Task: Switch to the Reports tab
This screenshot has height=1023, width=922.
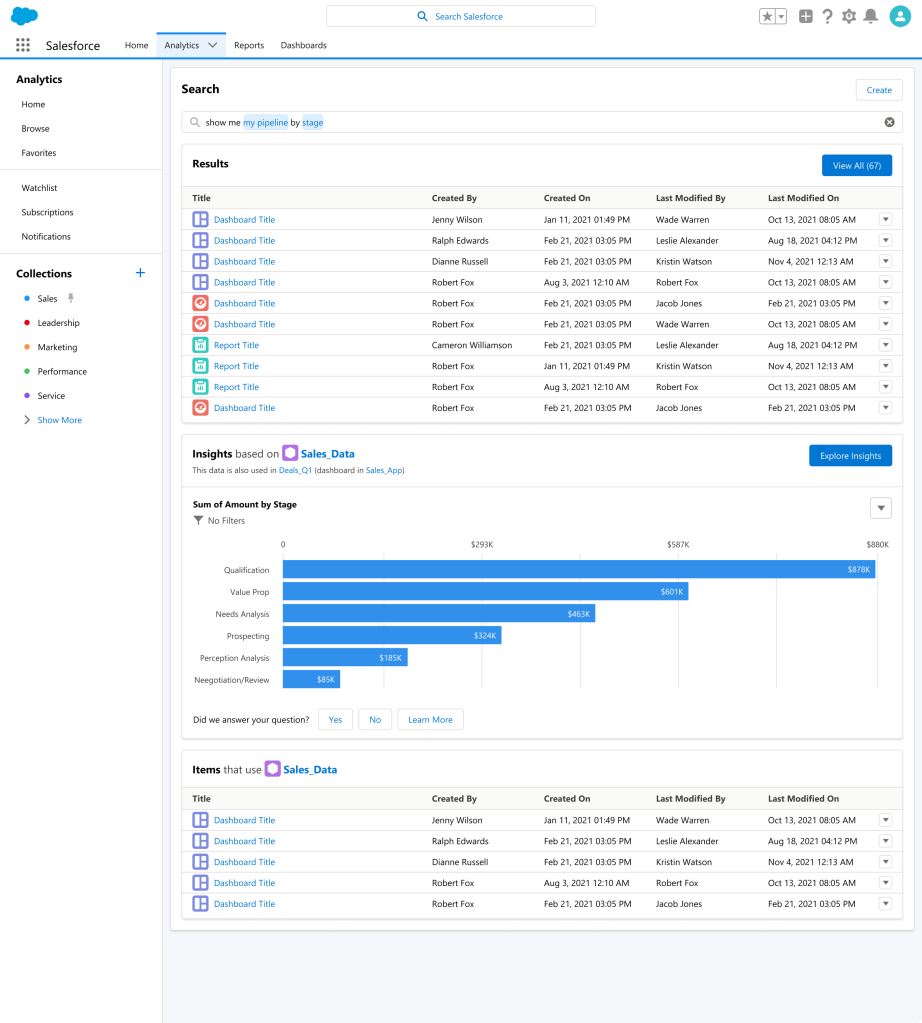Action: 249,45
